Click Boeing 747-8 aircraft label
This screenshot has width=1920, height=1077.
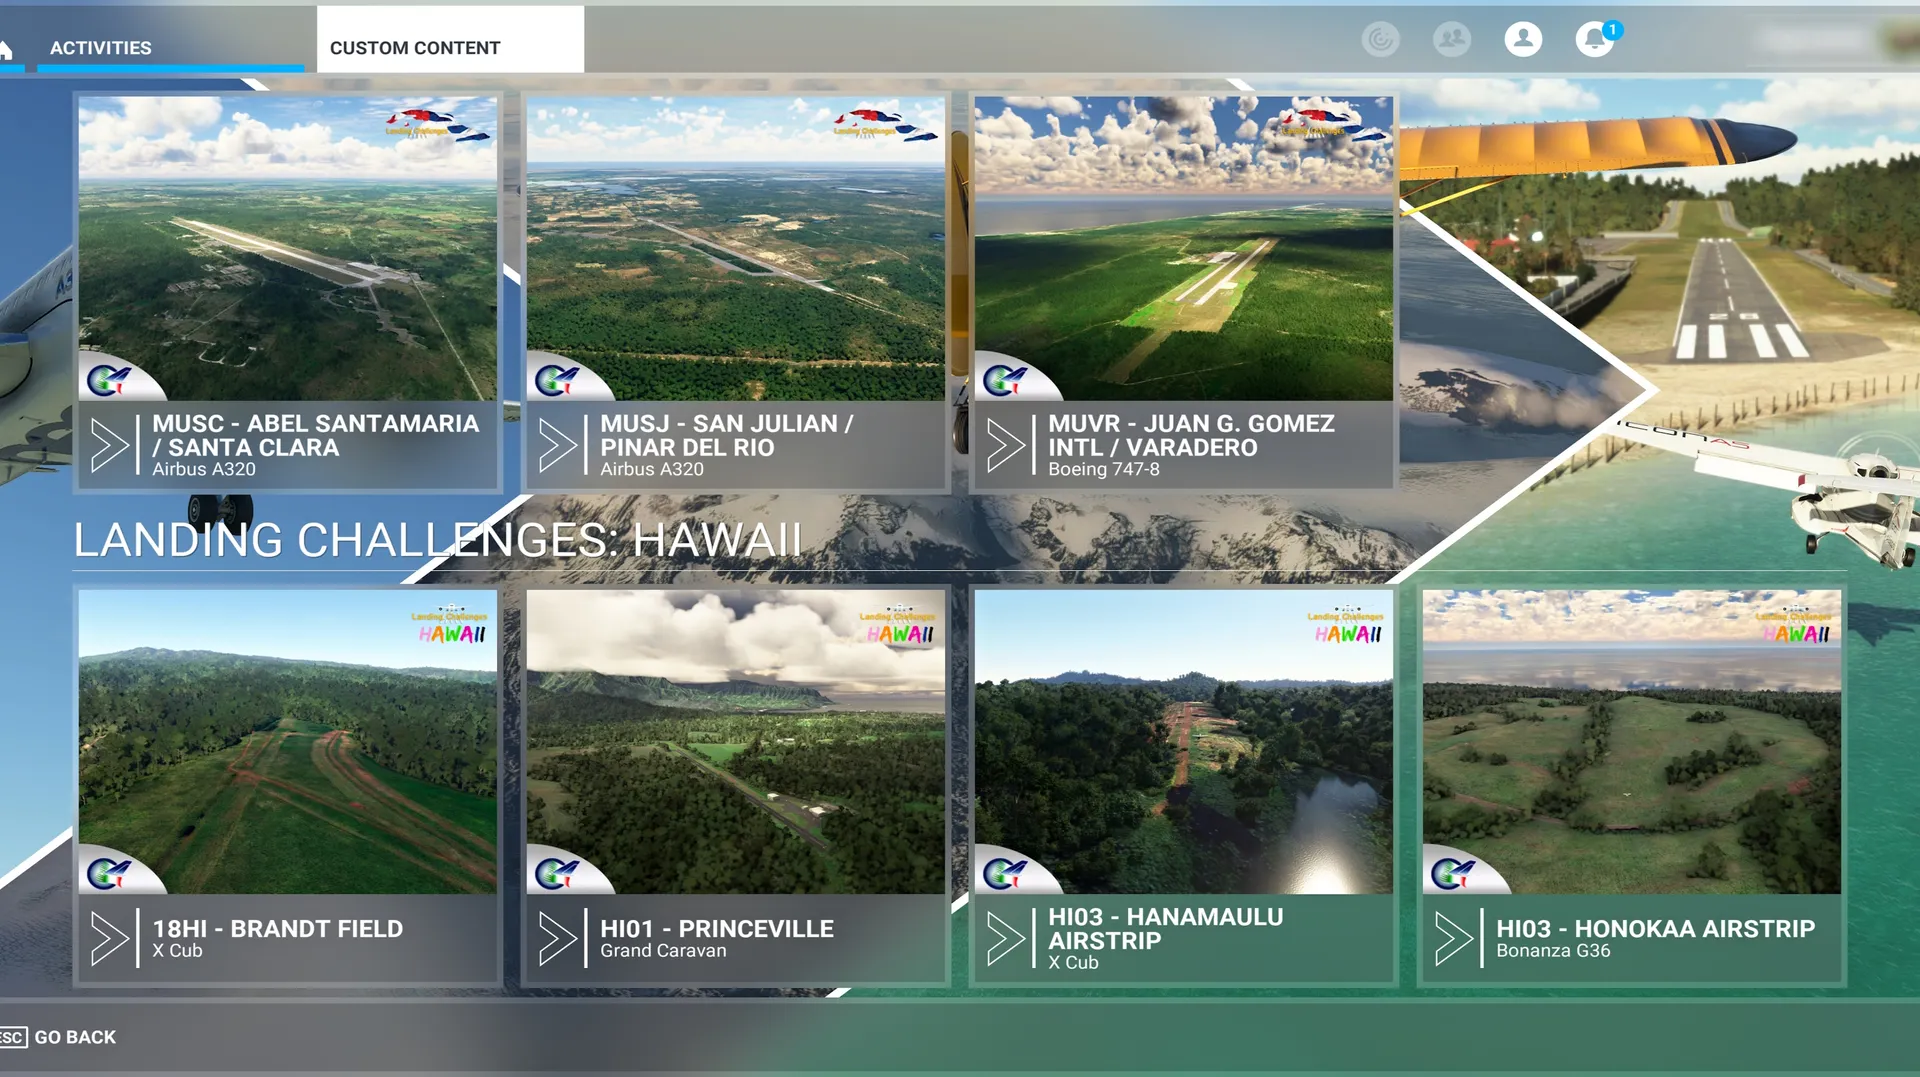tap(1103, 469)
